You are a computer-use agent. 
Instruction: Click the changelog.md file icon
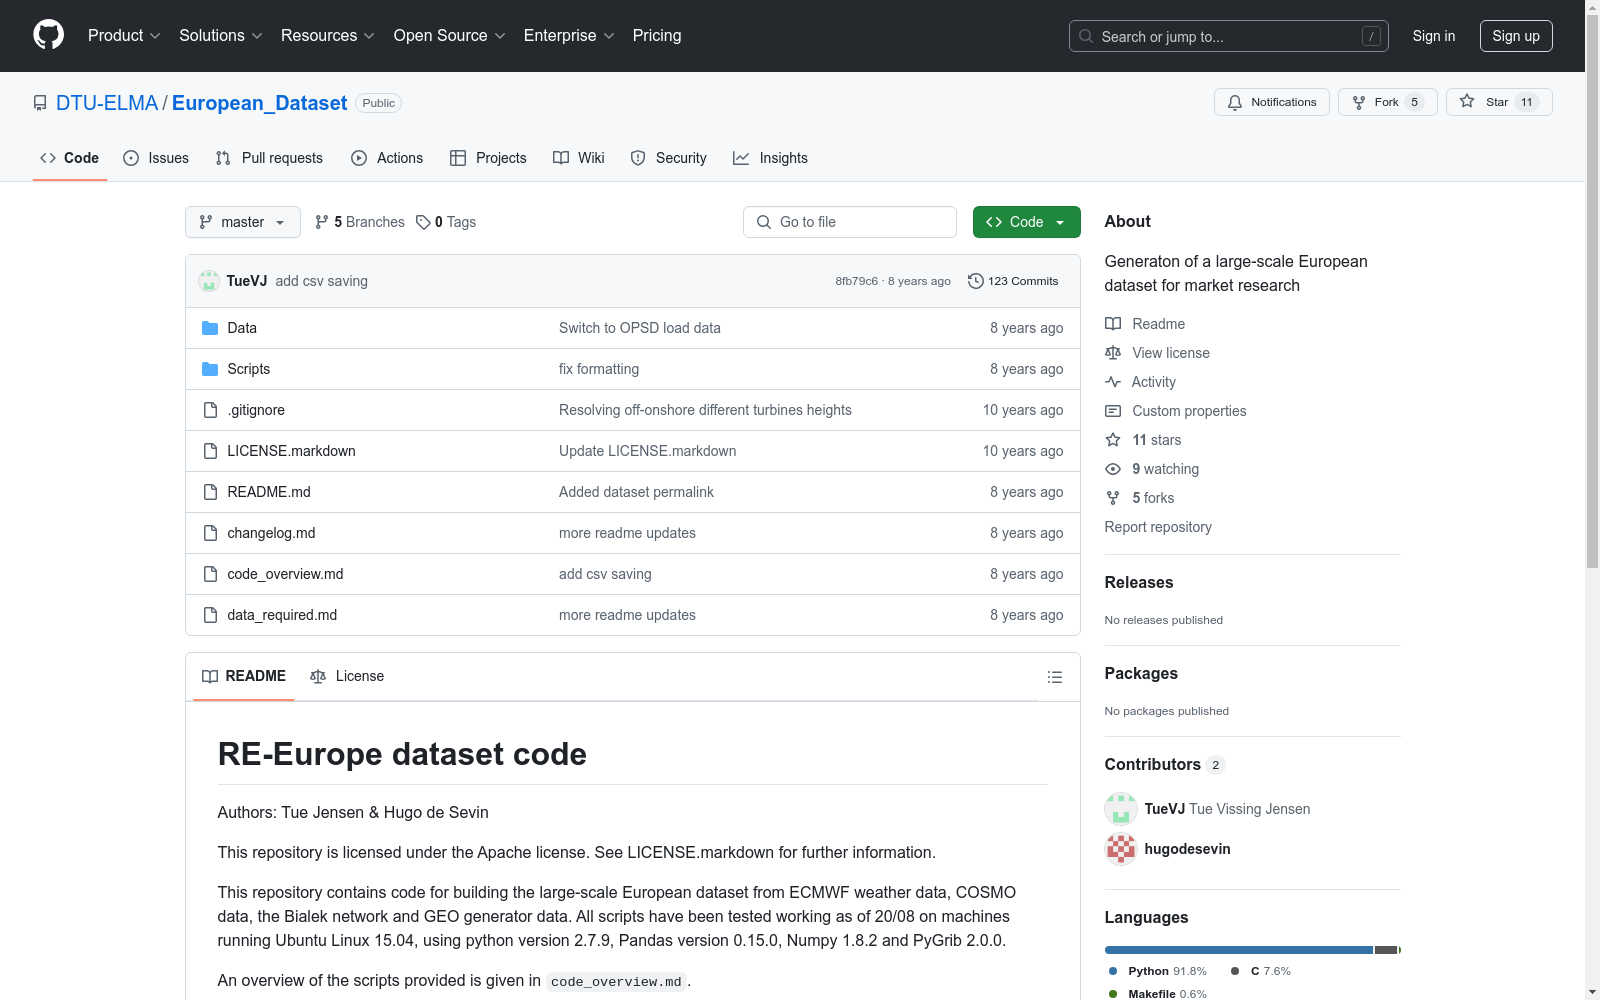point(210,533)
